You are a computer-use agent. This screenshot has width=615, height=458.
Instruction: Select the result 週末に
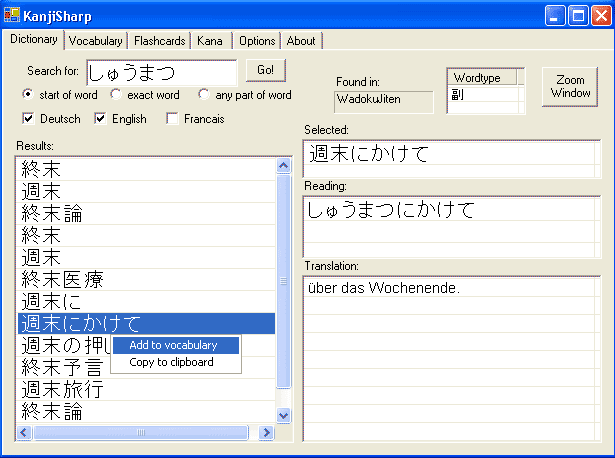point(146,302)
